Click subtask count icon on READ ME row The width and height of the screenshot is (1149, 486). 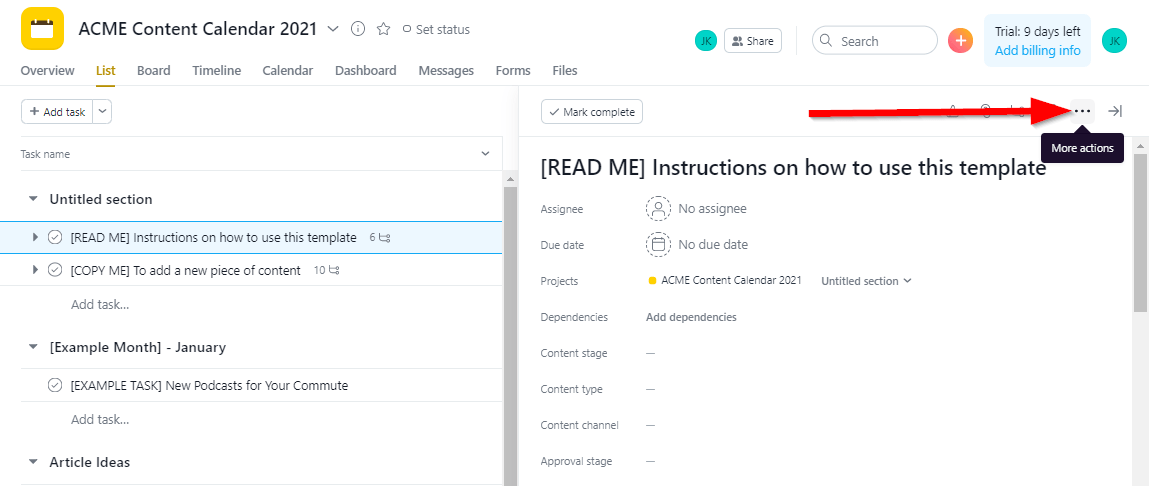click(385, 238)
